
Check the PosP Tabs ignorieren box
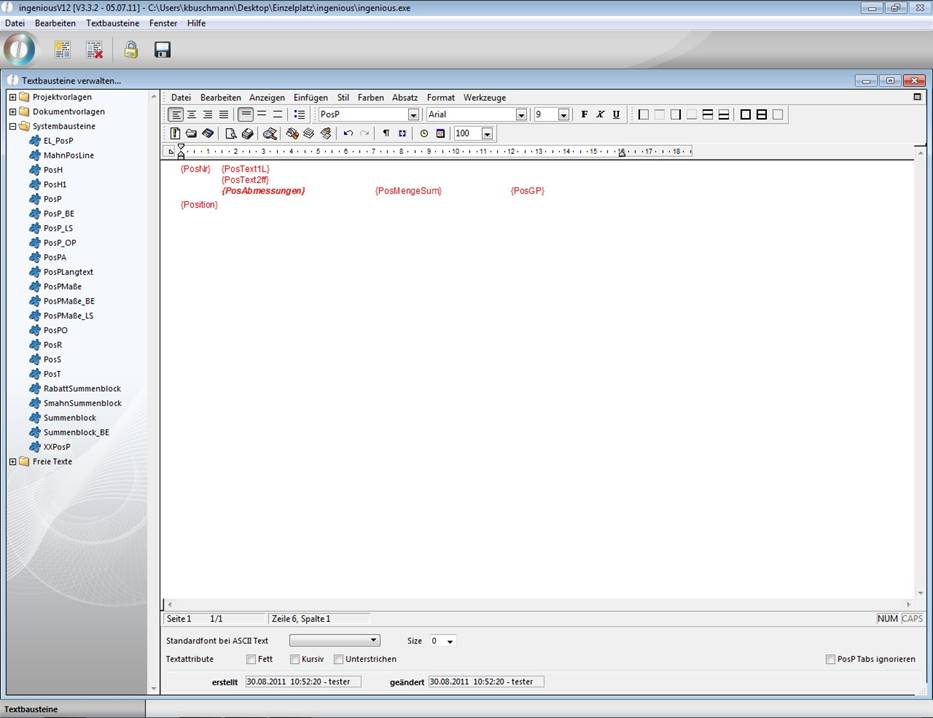pyautogui.click(x=831, y=660)
